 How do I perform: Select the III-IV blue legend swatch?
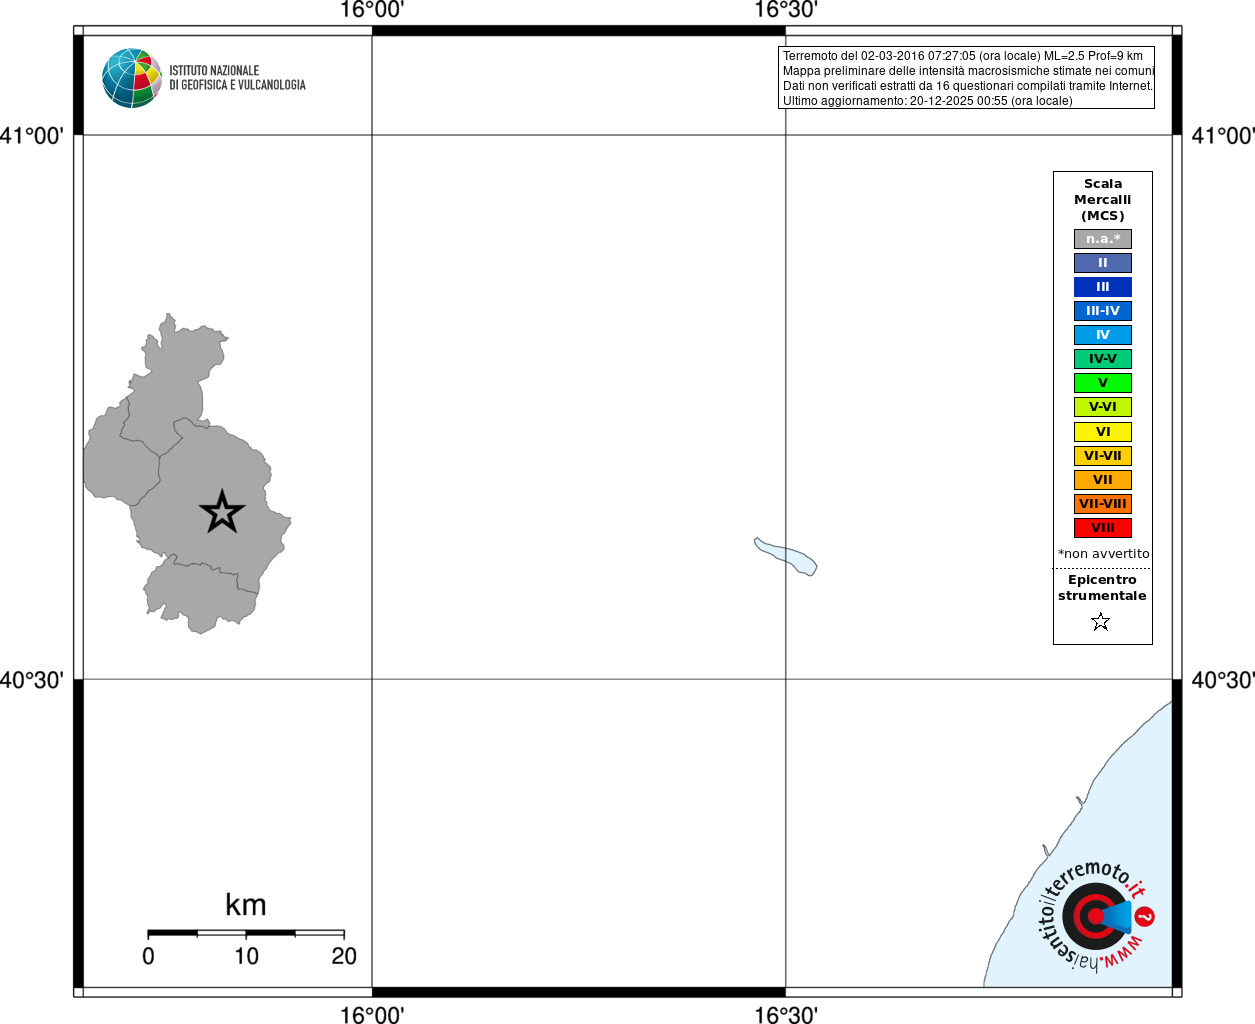(x=1103, y=311)
